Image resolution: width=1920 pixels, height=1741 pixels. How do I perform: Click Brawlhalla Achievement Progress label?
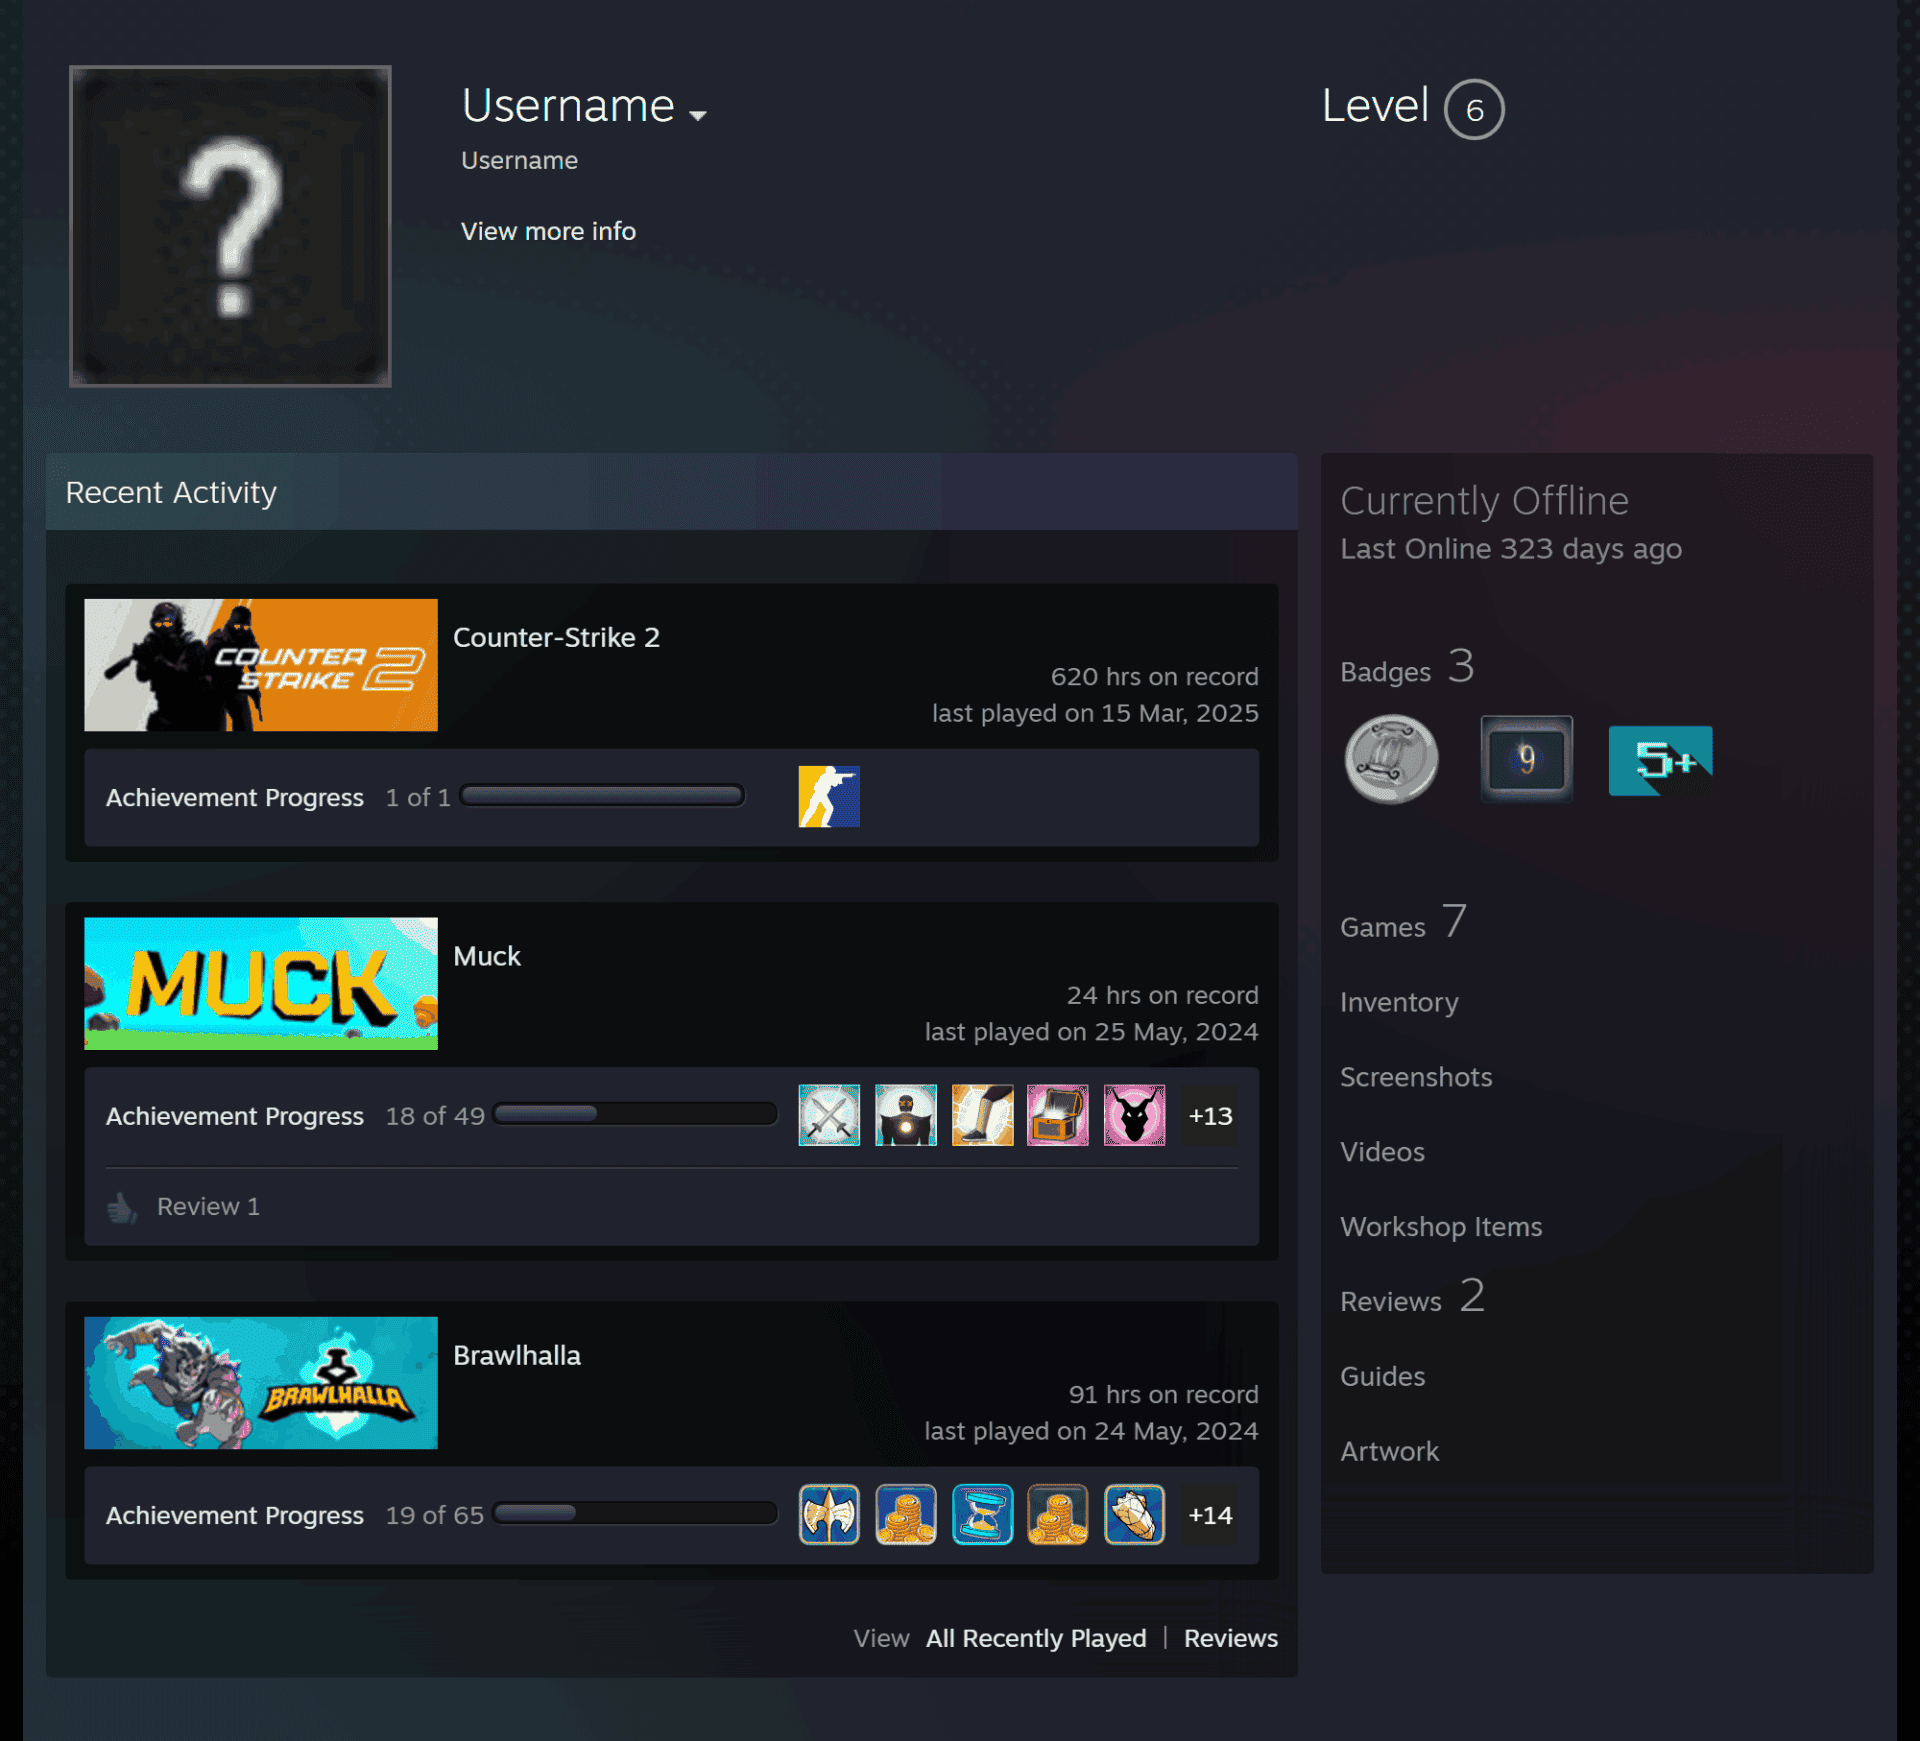[235, 1516]
